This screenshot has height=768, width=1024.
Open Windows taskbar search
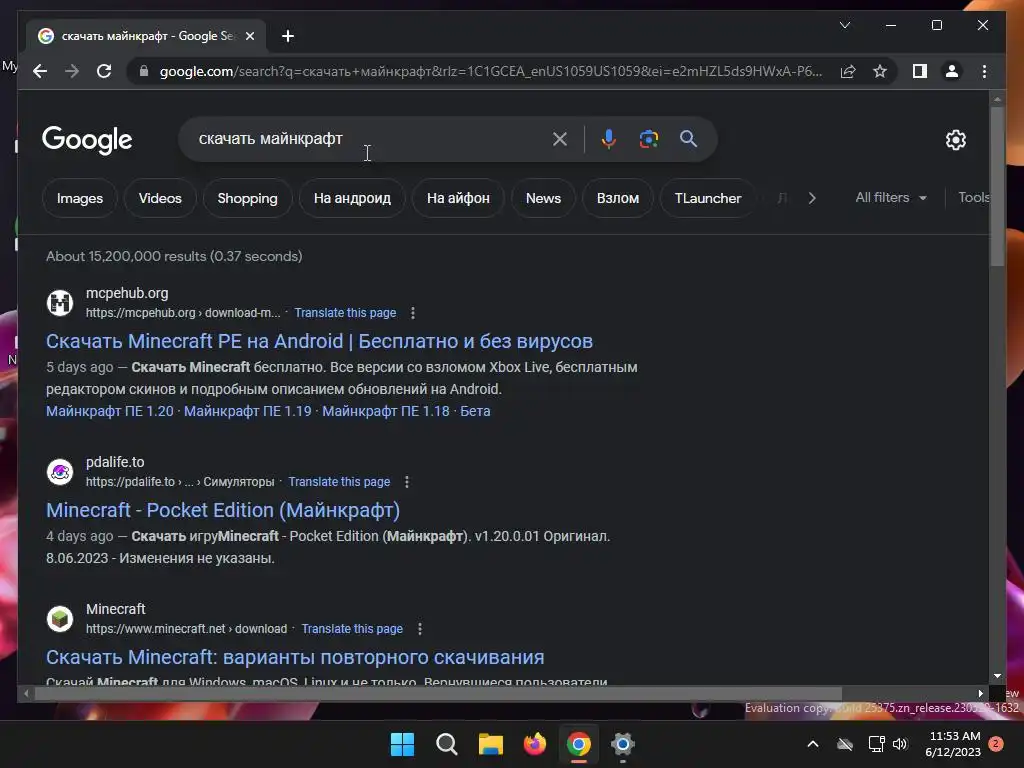click(447, 744)
